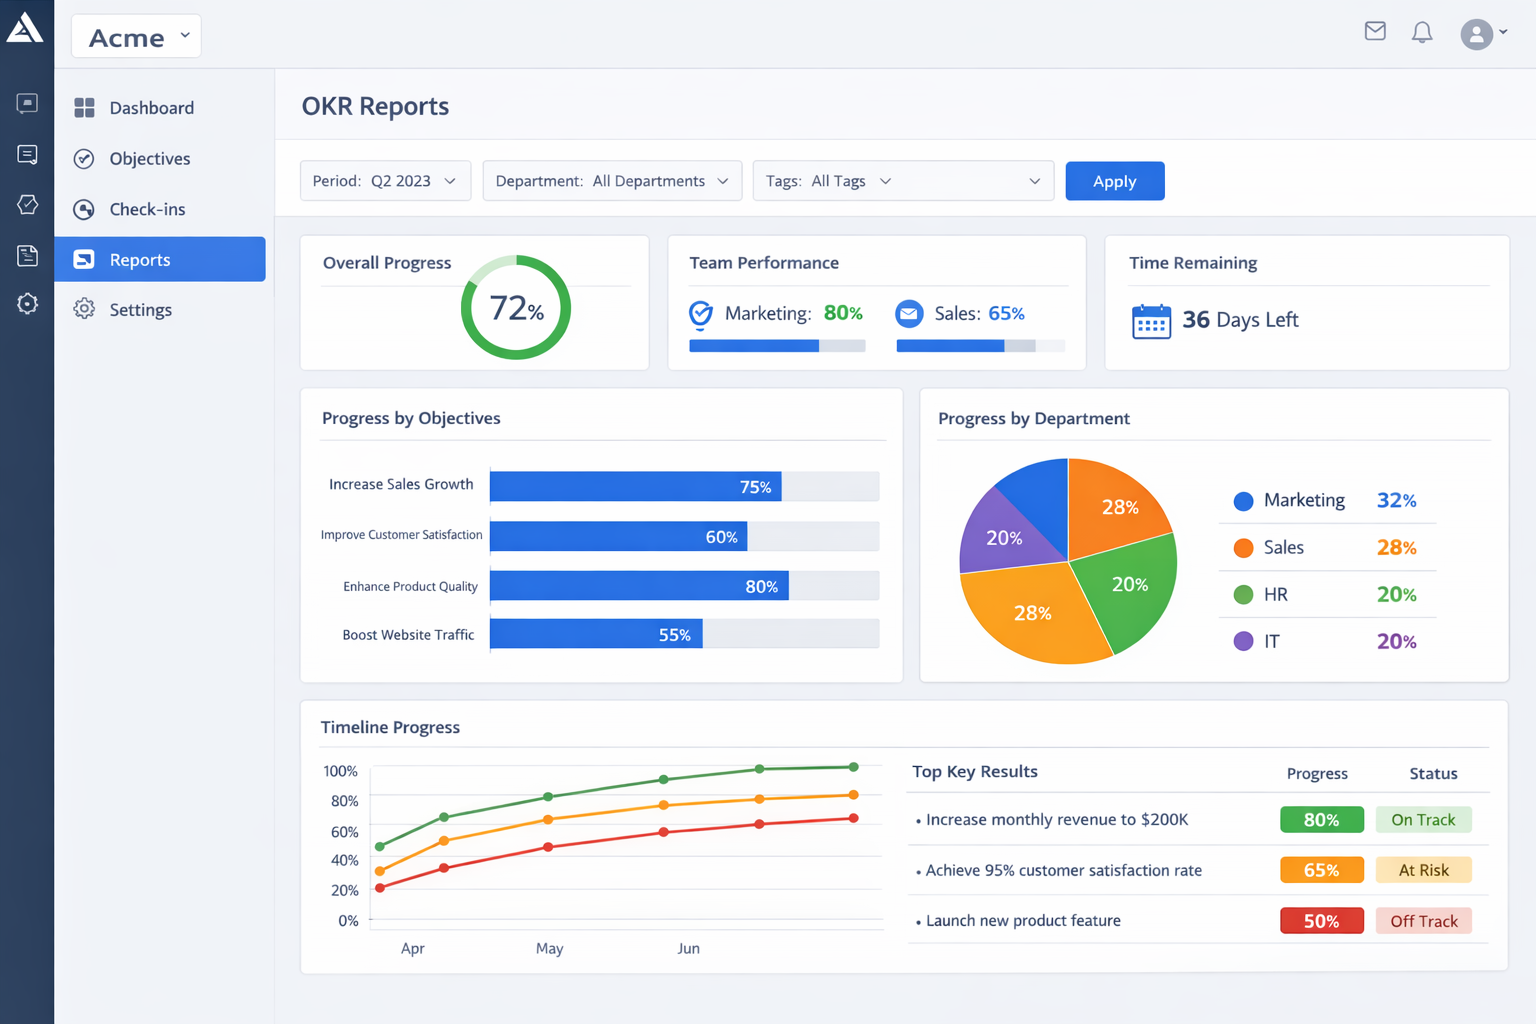
Task: Click the Enhance Product Quality 80% progress bar
Action: pos(638,585)
